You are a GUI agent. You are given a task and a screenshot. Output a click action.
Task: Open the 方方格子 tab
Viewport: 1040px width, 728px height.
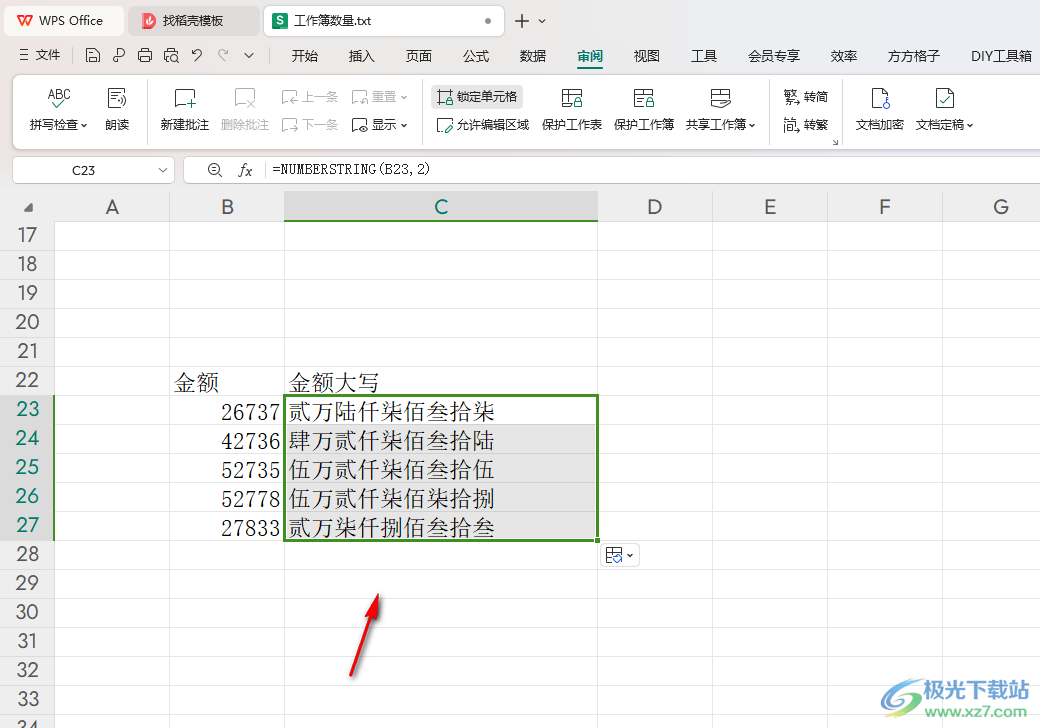pos(913,56)
